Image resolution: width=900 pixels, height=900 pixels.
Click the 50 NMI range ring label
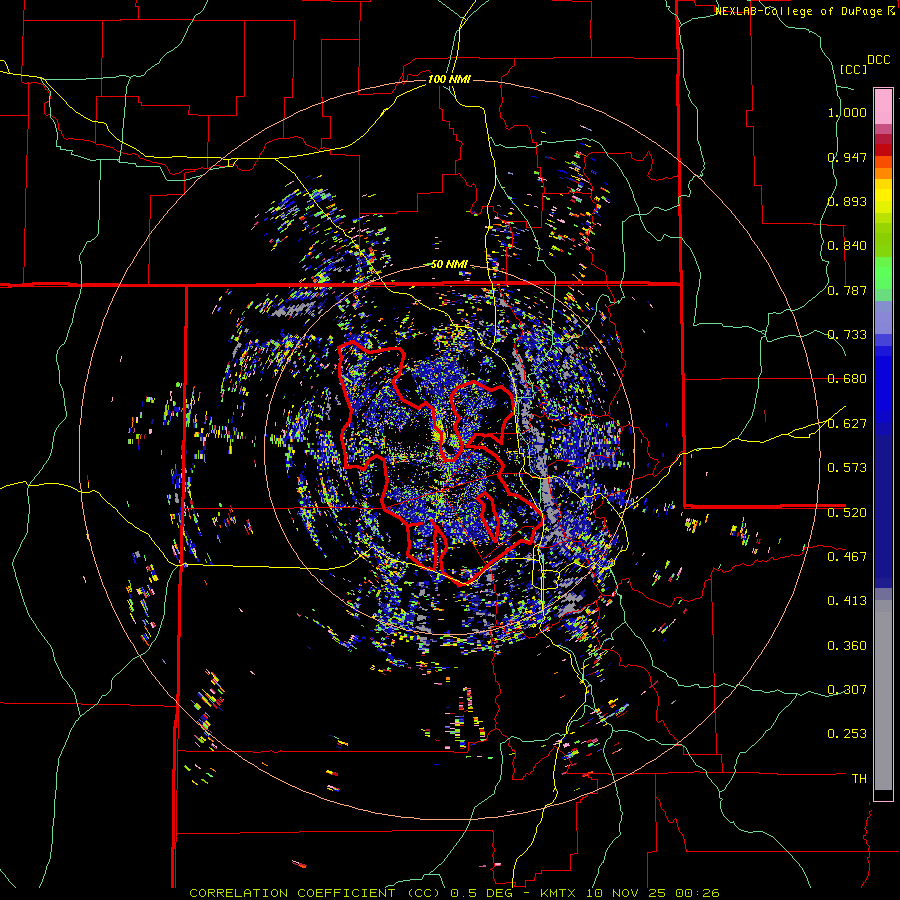[449, 265]
